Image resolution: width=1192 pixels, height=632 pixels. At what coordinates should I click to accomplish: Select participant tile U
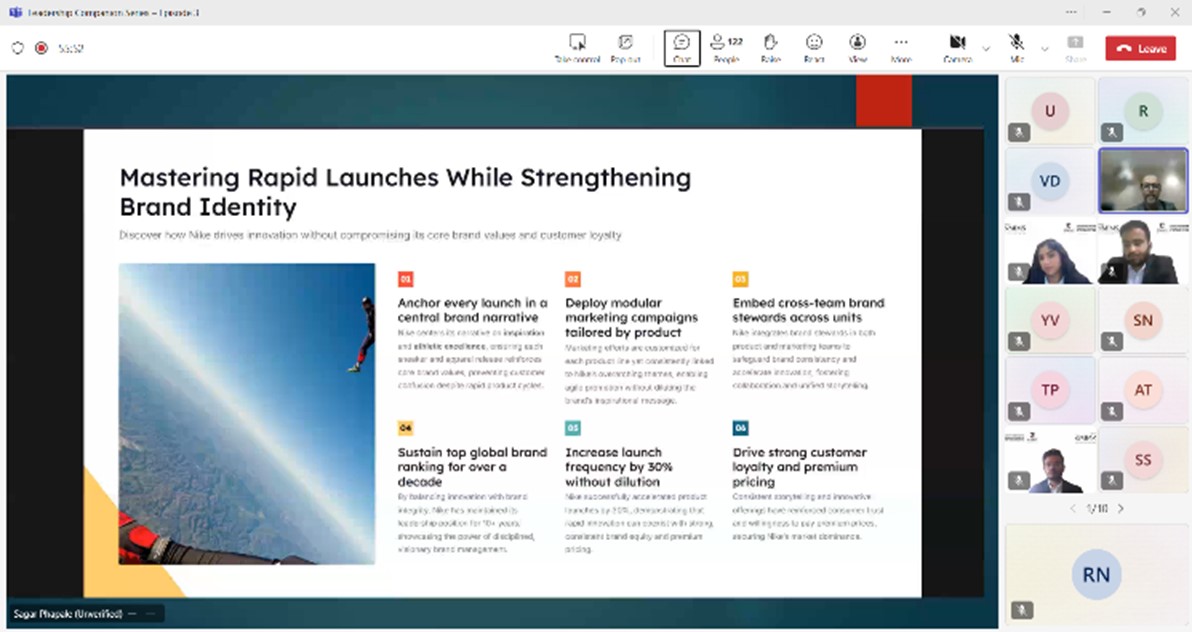[1050, 111]
